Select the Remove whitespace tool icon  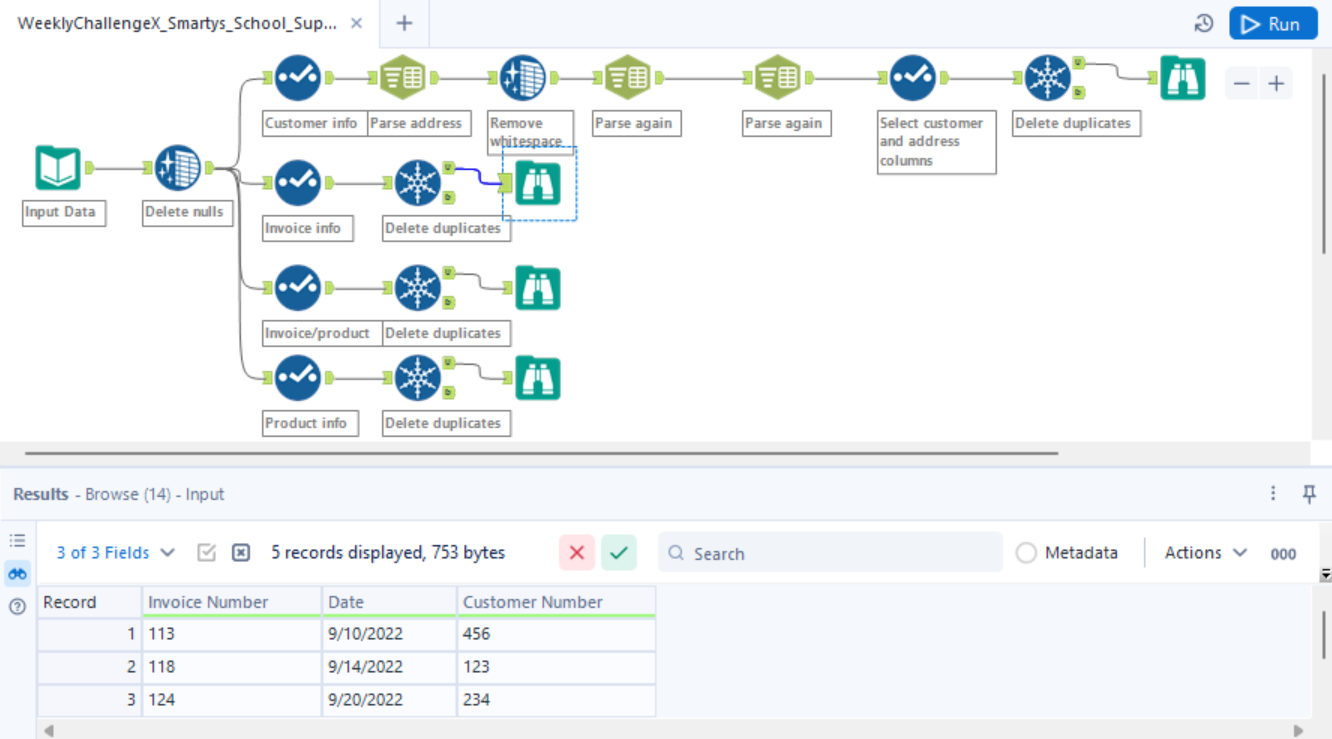522,78
